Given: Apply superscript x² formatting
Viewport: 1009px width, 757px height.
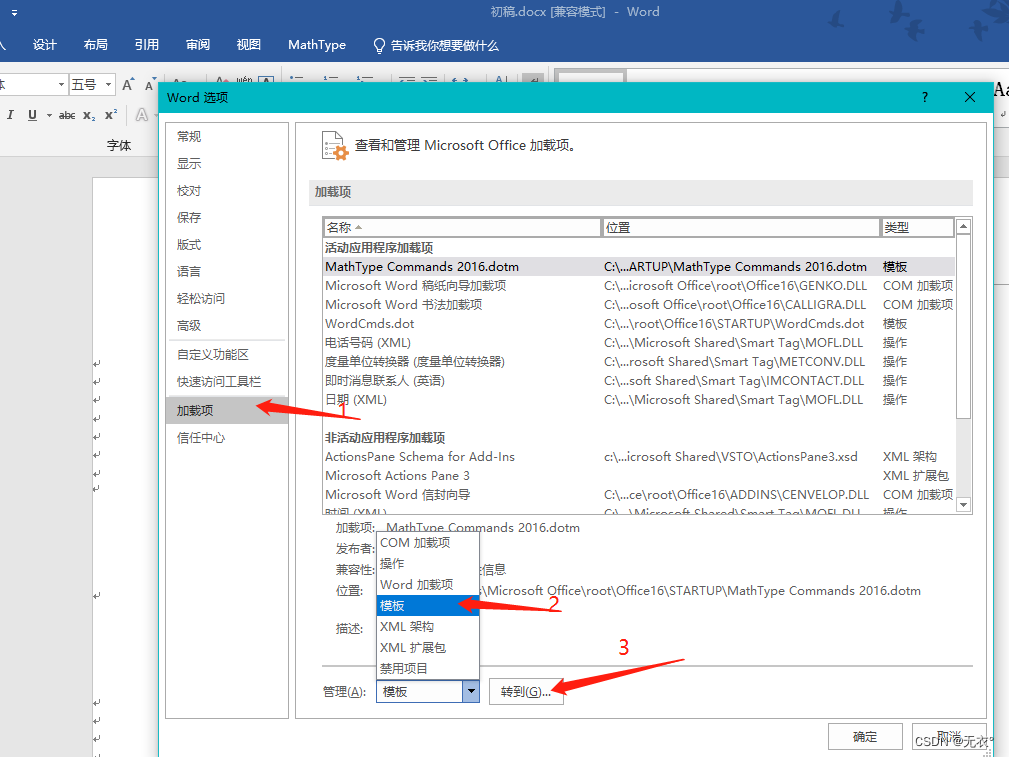Looking at the screenshot, I should point(111,115).
